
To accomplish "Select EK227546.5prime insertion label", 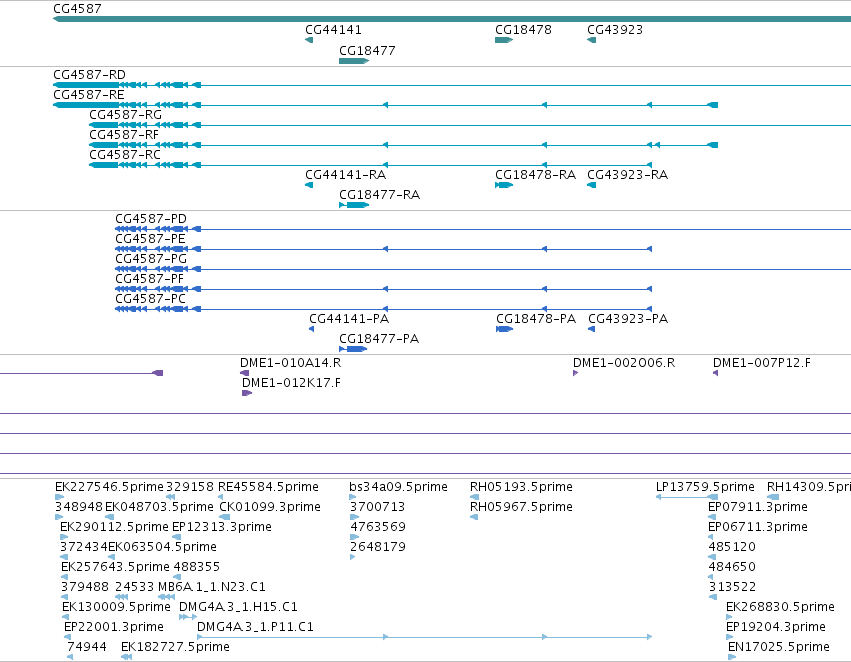I will [x=109, y=487].
